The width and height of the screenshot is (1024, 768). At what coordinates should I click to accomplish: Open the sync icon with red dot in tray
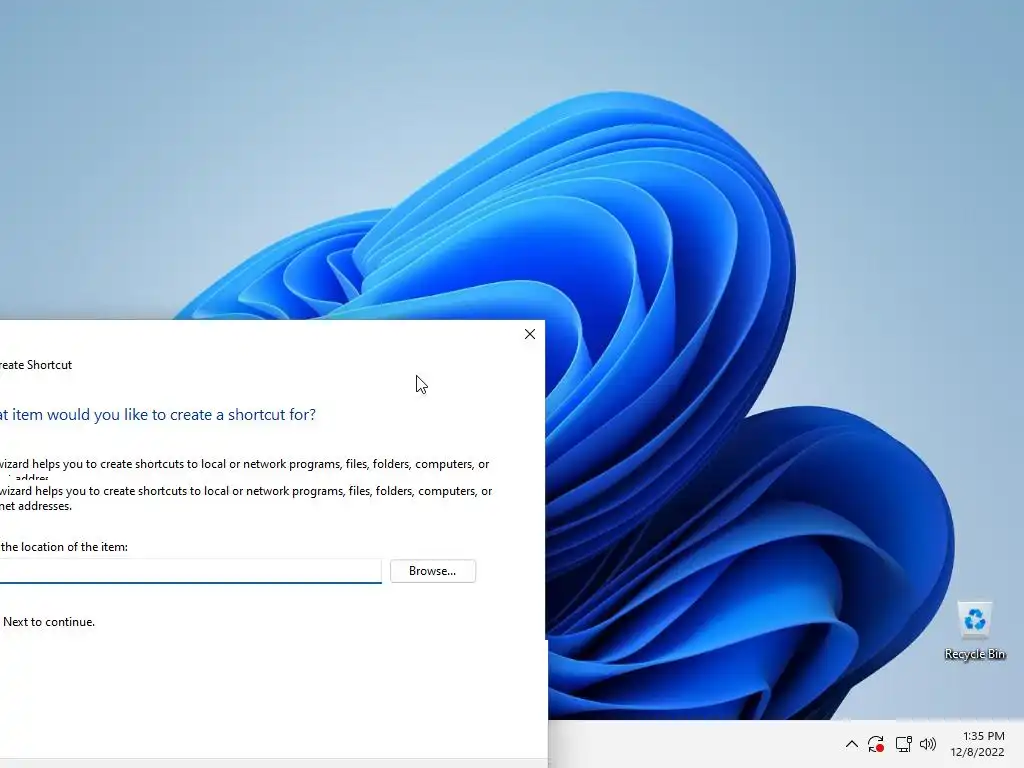(x=876, y=744)
